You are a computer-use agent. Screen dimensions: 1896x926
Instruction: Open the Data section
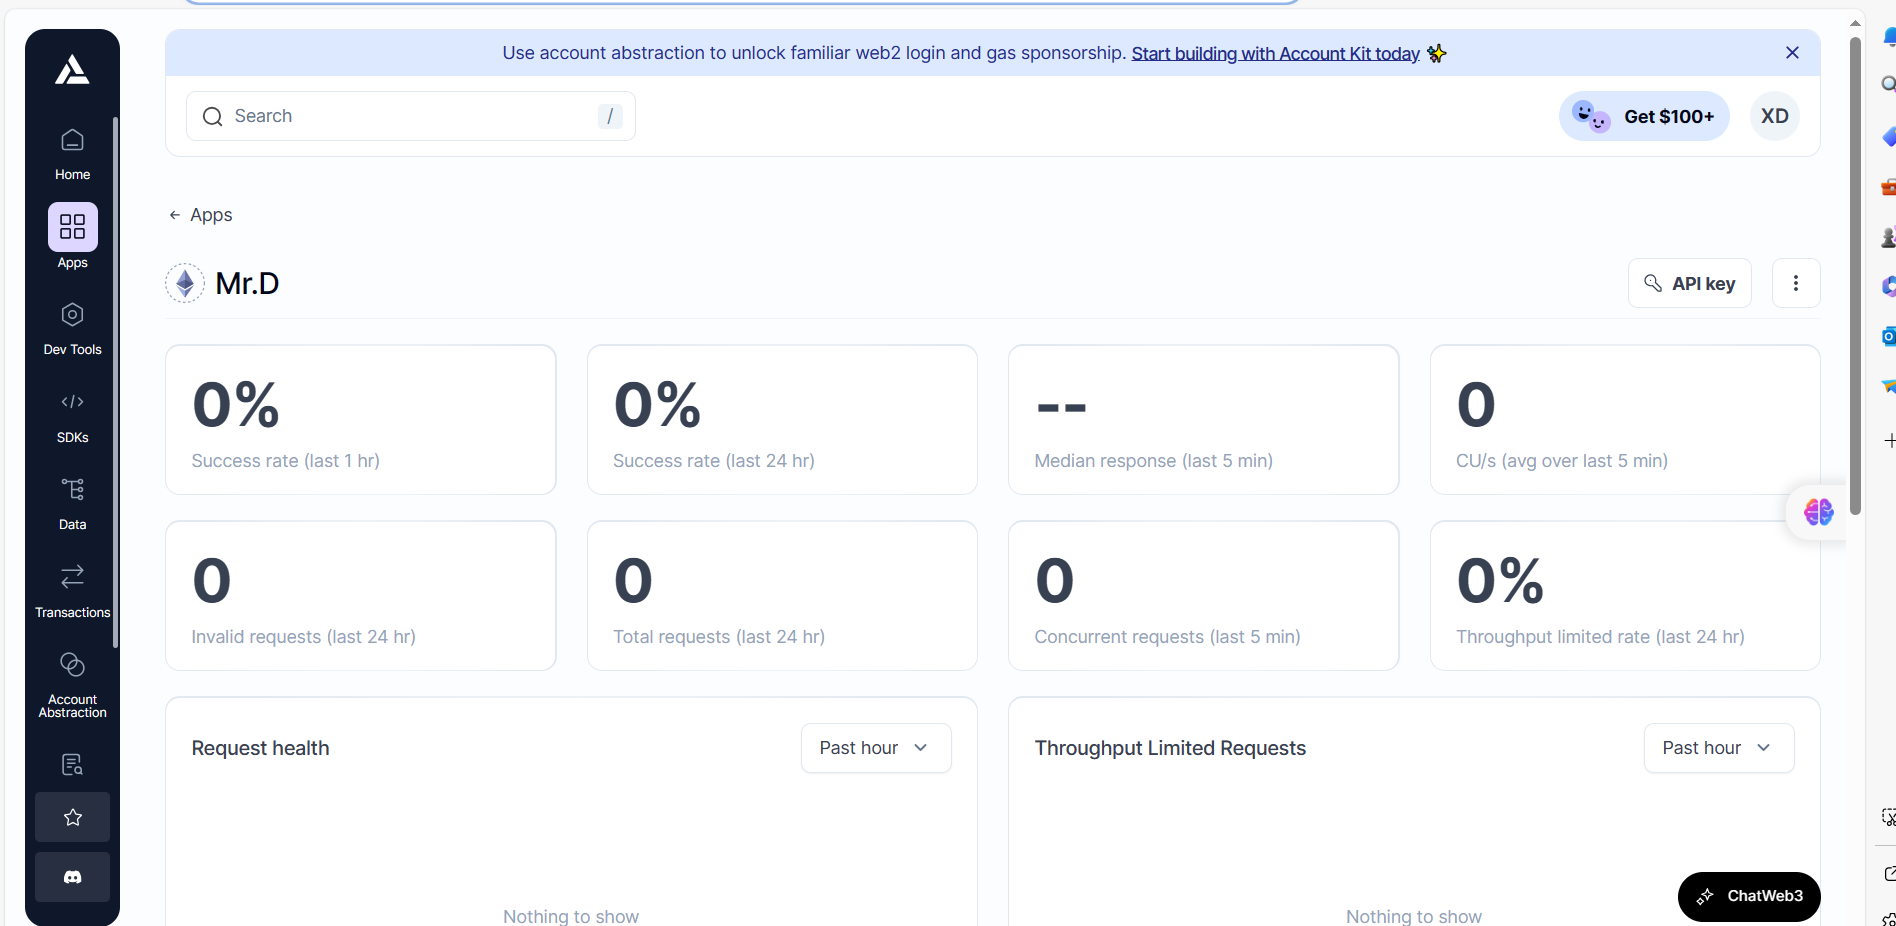point(72,503)
